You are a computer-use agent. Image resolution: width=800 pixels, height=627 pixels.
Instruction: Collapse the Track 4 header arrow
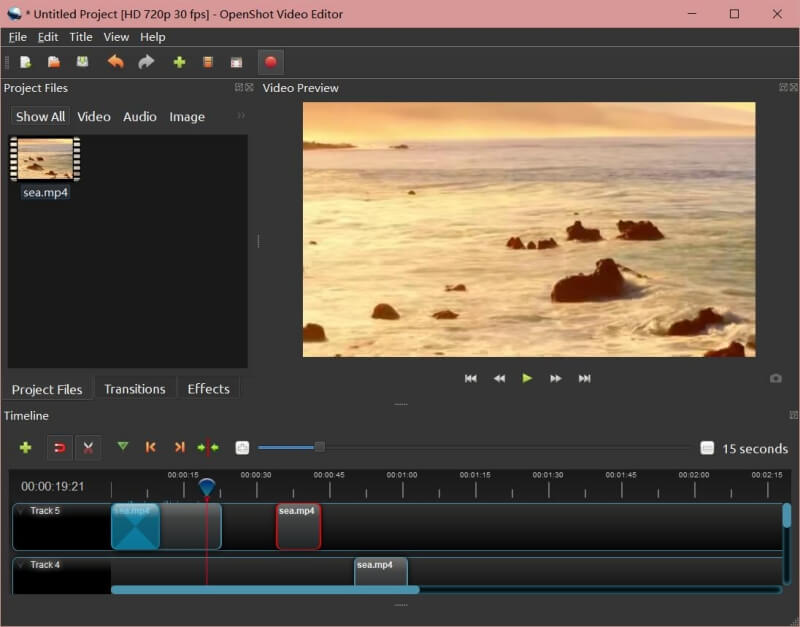(21, 565)
